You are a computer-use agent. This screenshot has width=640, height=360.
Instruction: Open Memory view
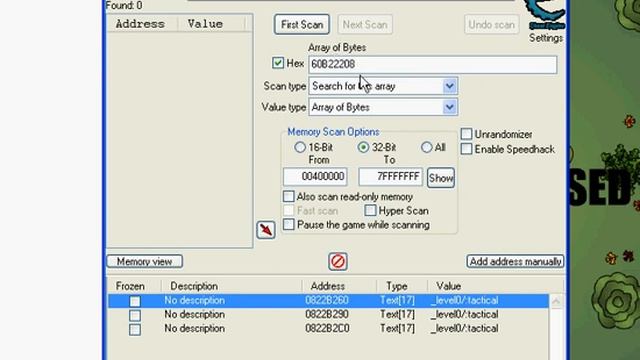[x=144, y=261]
